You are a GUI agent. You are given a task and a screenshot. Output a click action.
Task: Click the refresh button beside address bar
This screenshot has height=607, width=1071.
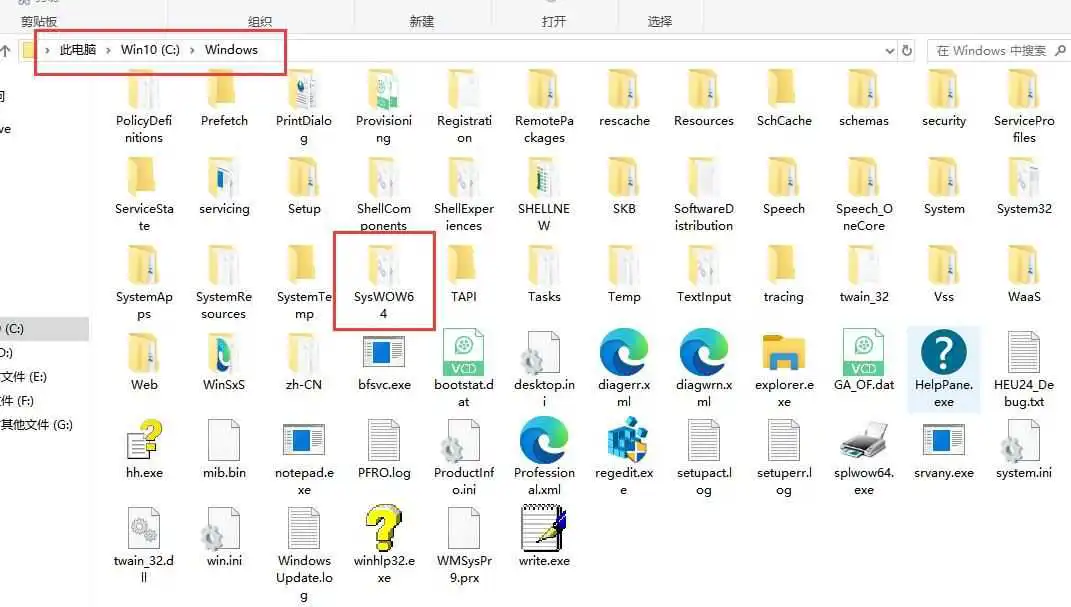907,51
